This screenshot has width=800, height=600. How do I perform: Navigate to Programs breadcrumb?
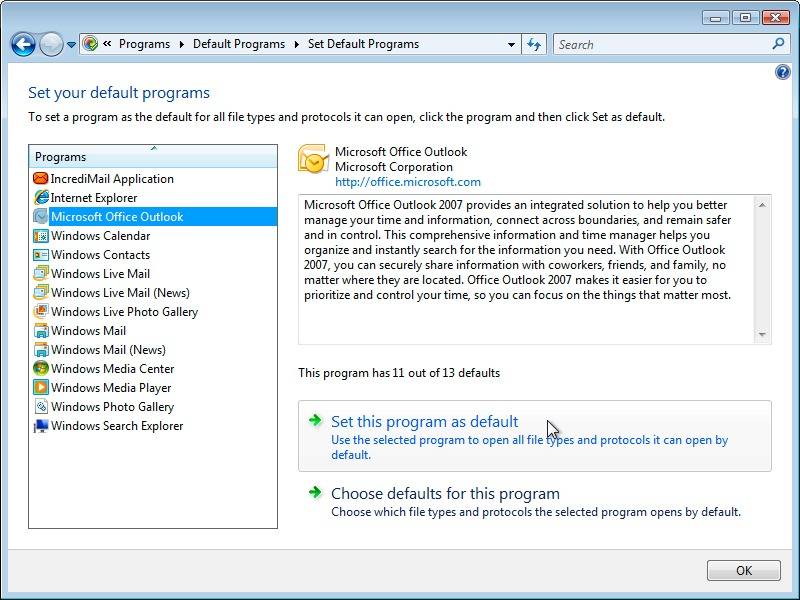(144, 44)
